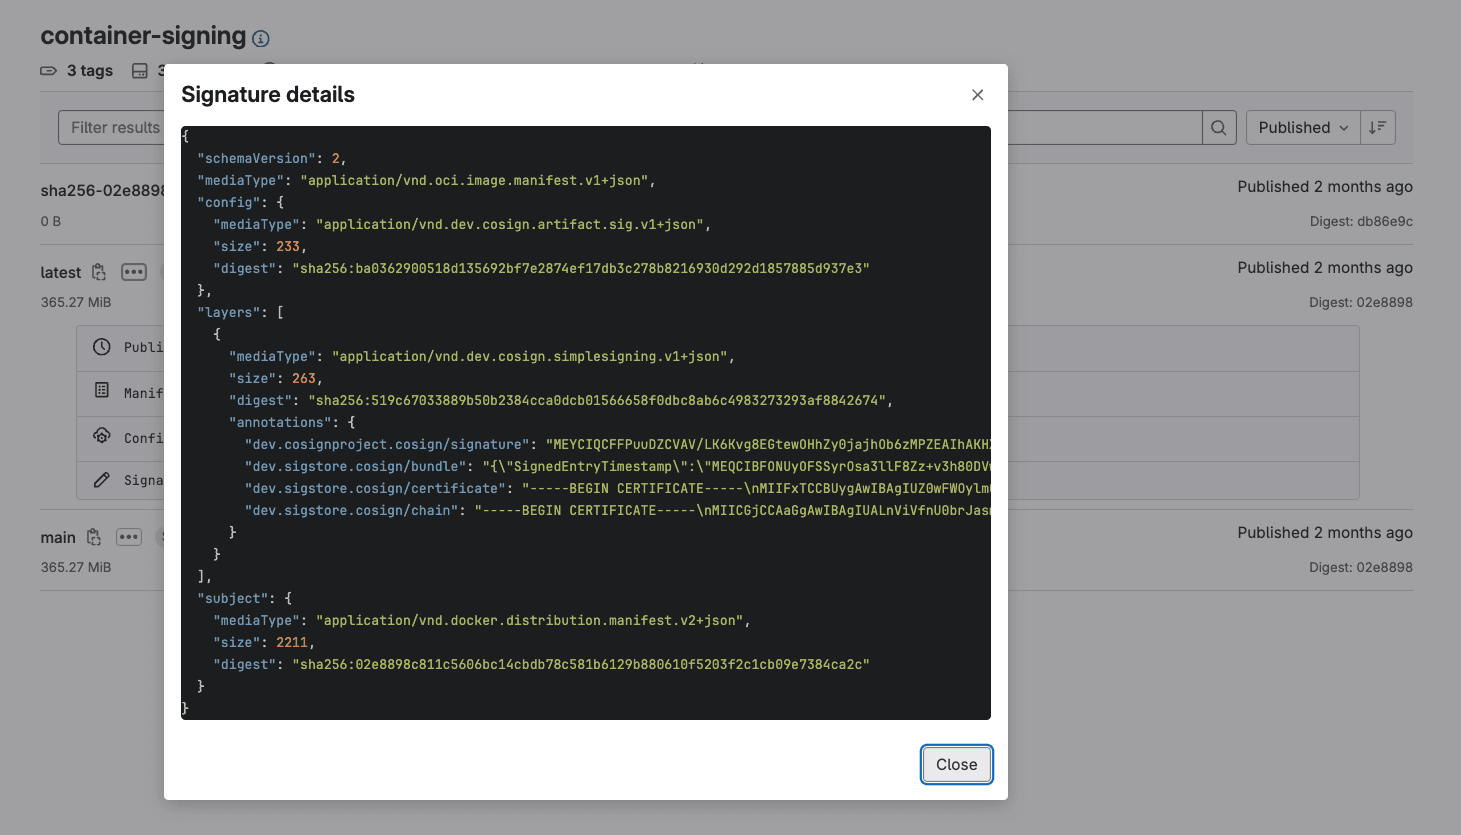Viewport: 1461px width, 835px height.
Task: Select the main tag name
Action: 58,537
